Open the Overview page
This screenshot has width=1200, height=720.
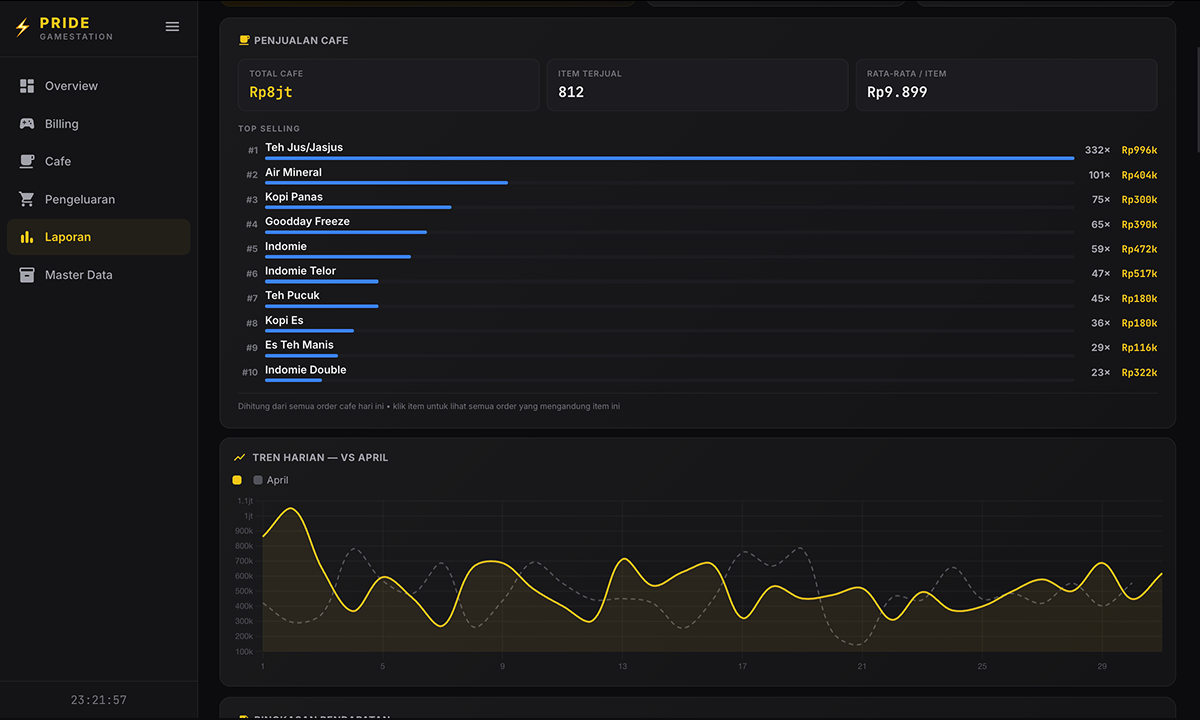click(x=98, y=86)
